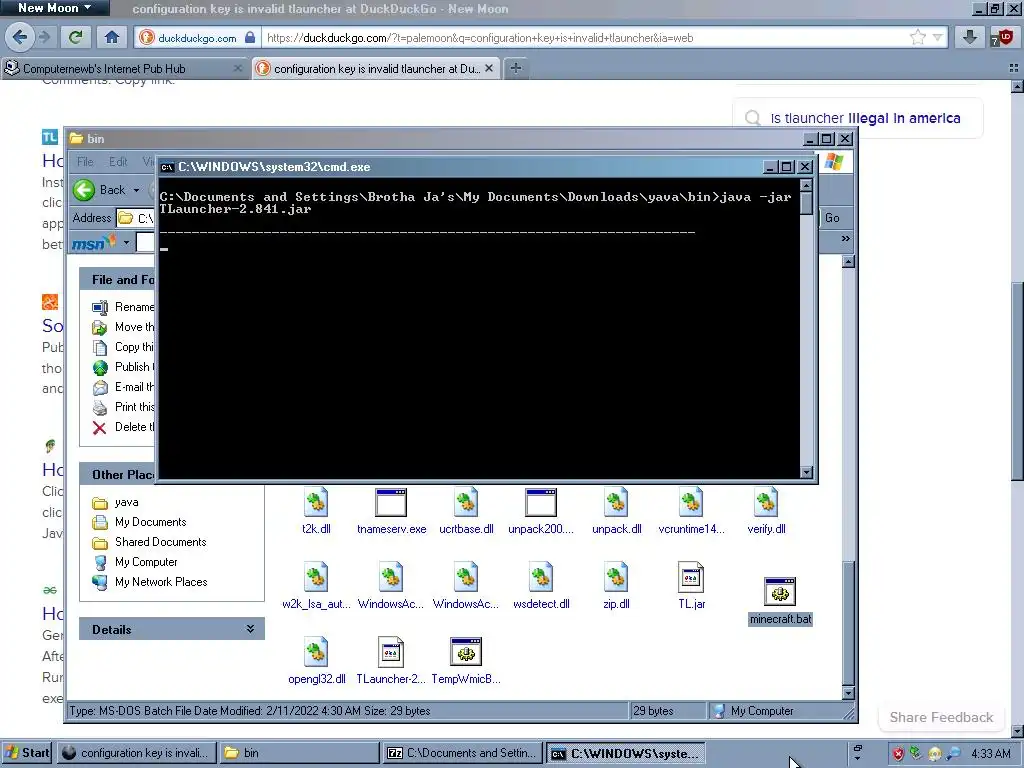Click the browser page vertical scrollbar
The image size is (1024, 768).
pos(1017,382)
